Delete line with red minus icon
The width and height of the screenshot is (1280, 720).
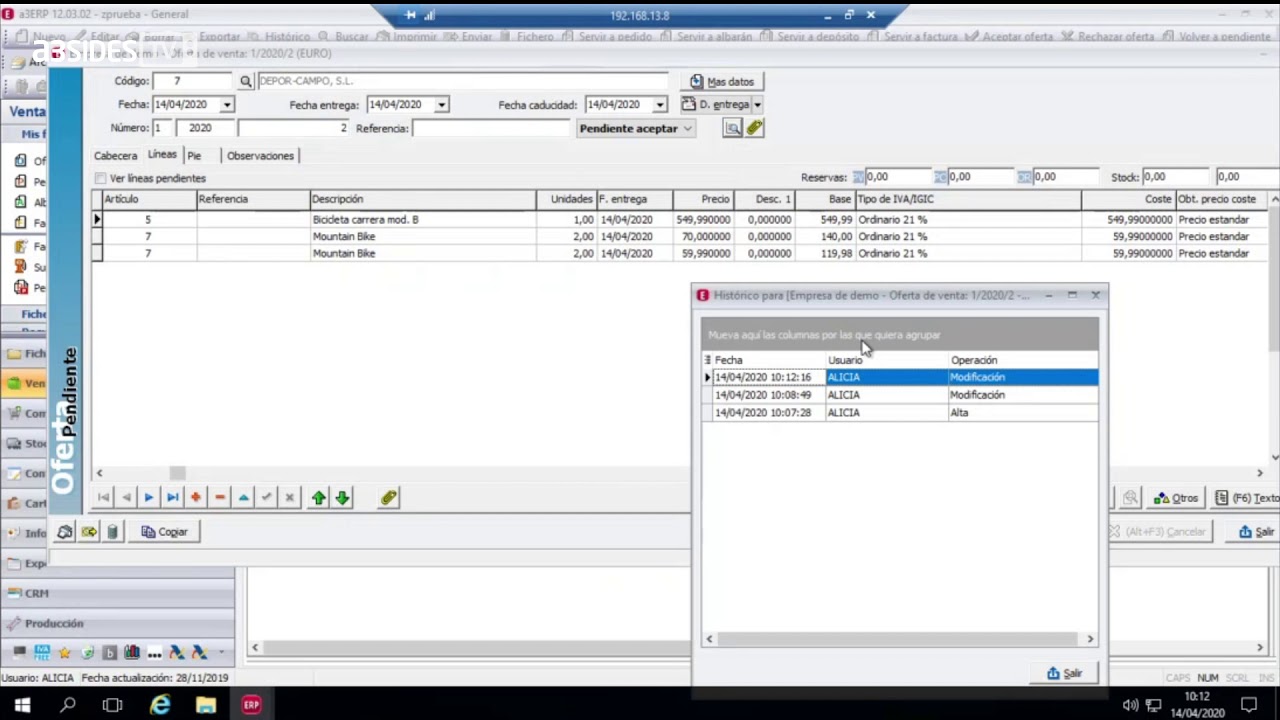pos(220,498)
